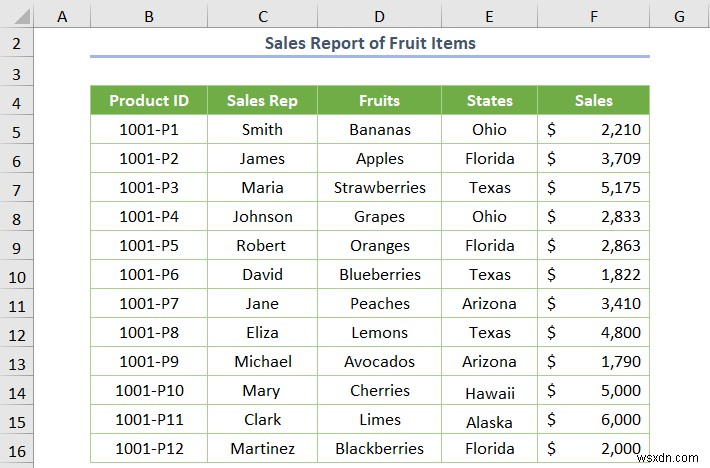Click the 'Hawaii' state cell
This screenshot has width=710, height=468.
coord(490,391)
